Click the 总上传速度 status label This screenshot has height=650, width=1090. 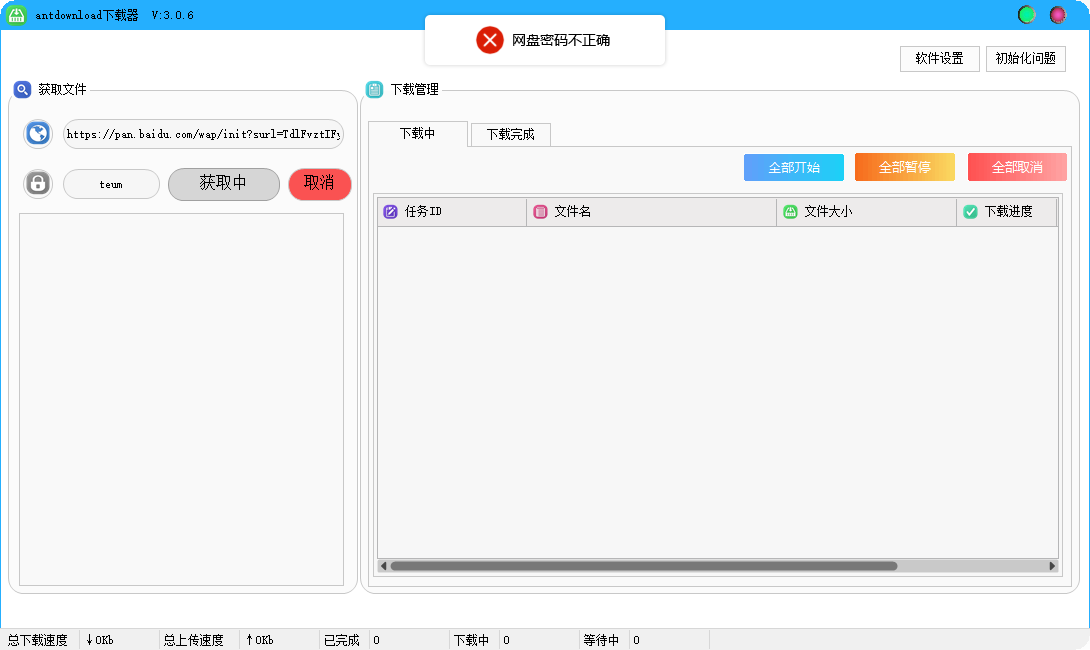click(193, 640)
